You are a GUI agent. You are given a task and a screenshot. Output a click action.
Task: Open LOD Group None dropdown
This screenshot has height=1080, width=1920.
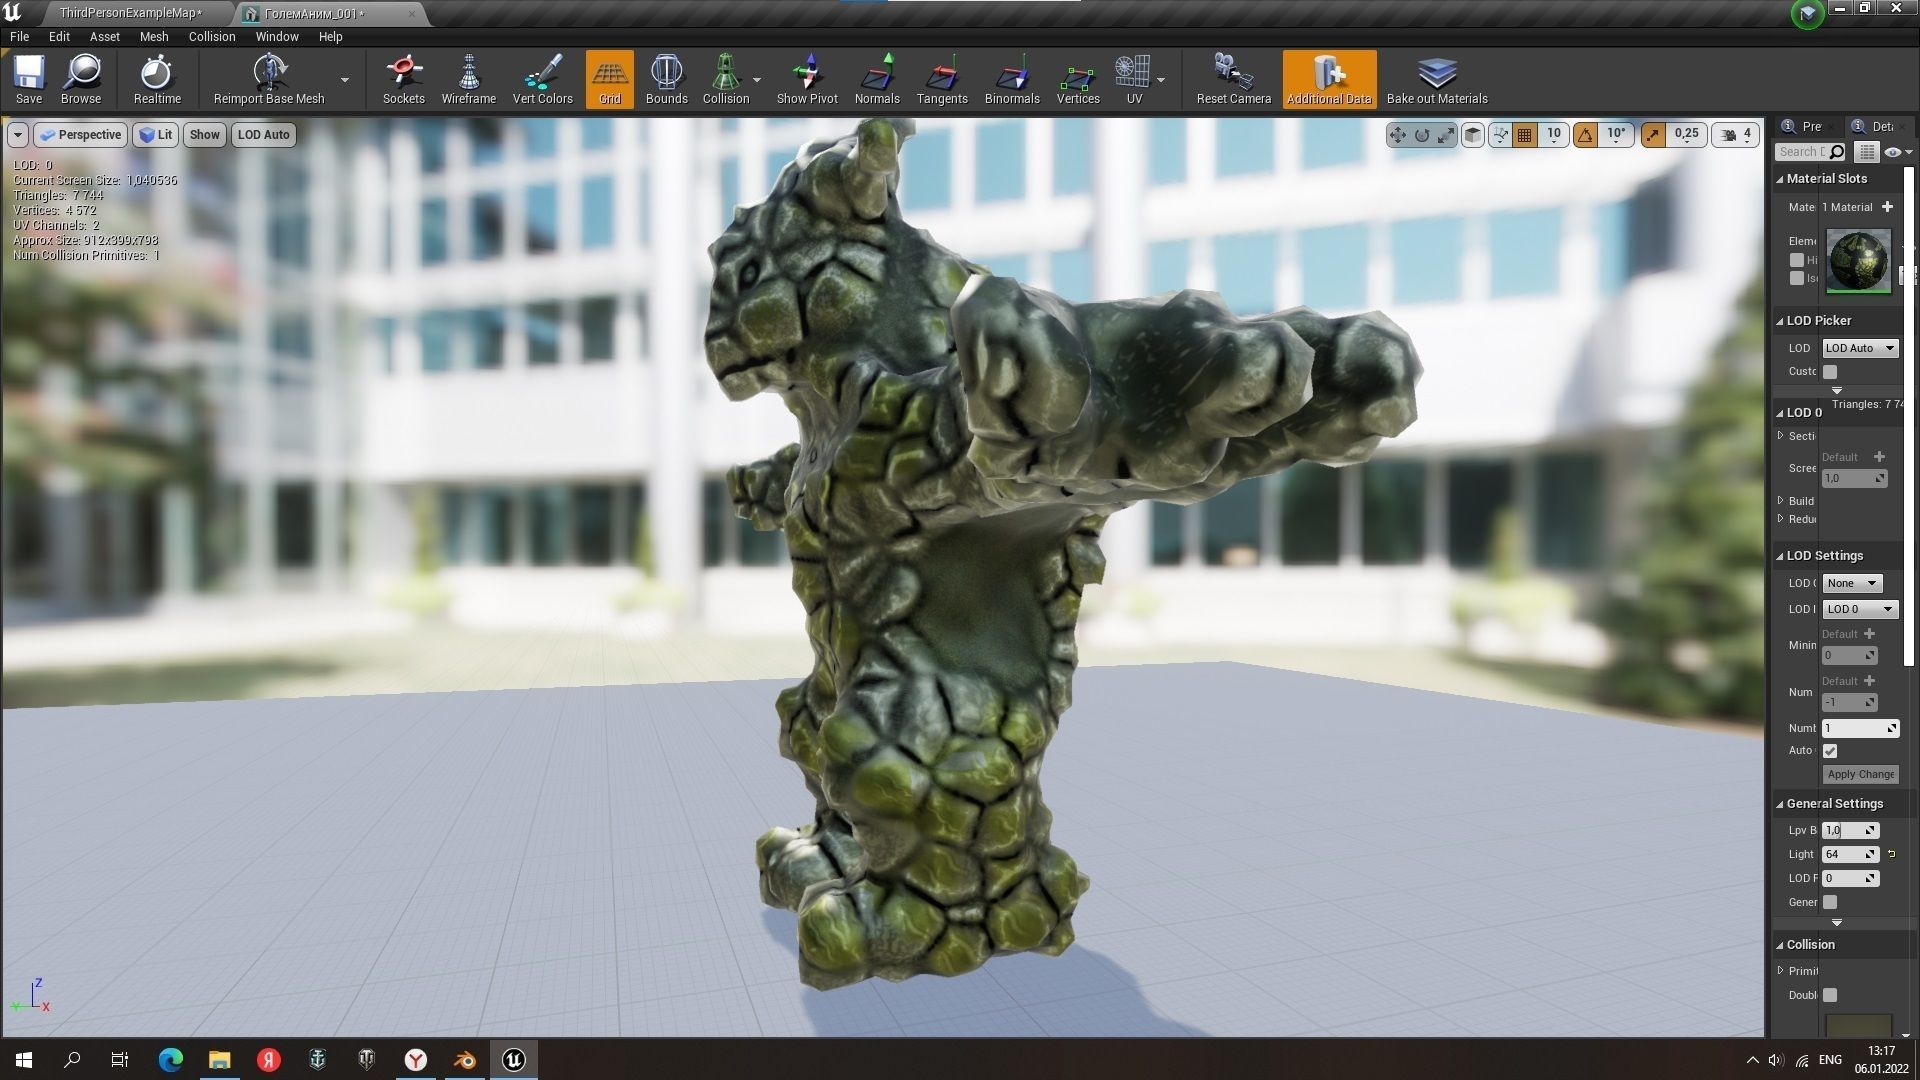[x=1852, y=583]
